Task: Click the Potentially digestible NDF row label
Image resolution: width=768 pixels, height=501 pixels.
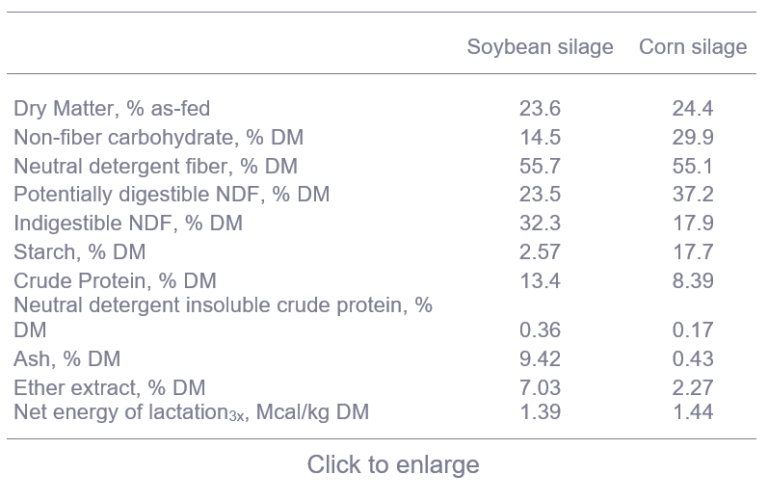Action: [171, 194]
